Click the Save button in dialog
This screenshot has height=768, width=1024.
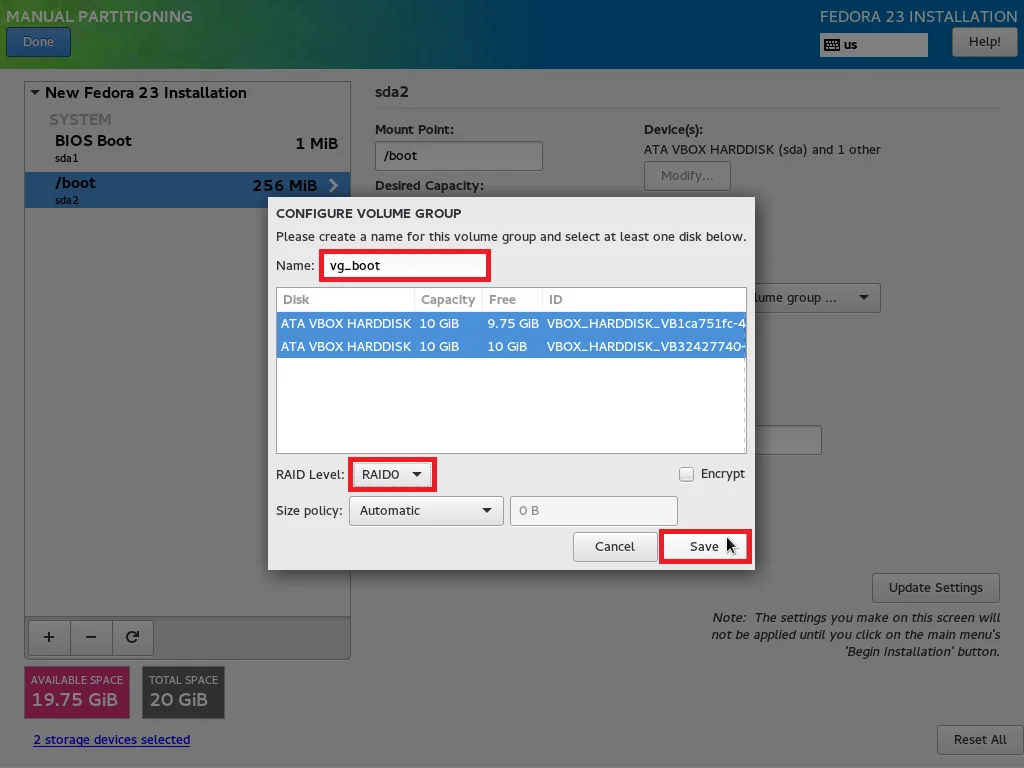tap(705, 547)
